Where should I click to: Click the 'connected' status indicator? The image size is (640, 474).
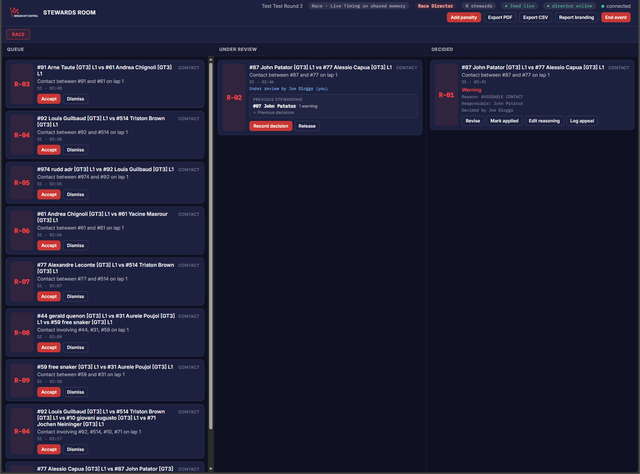(x=616, y=6)
